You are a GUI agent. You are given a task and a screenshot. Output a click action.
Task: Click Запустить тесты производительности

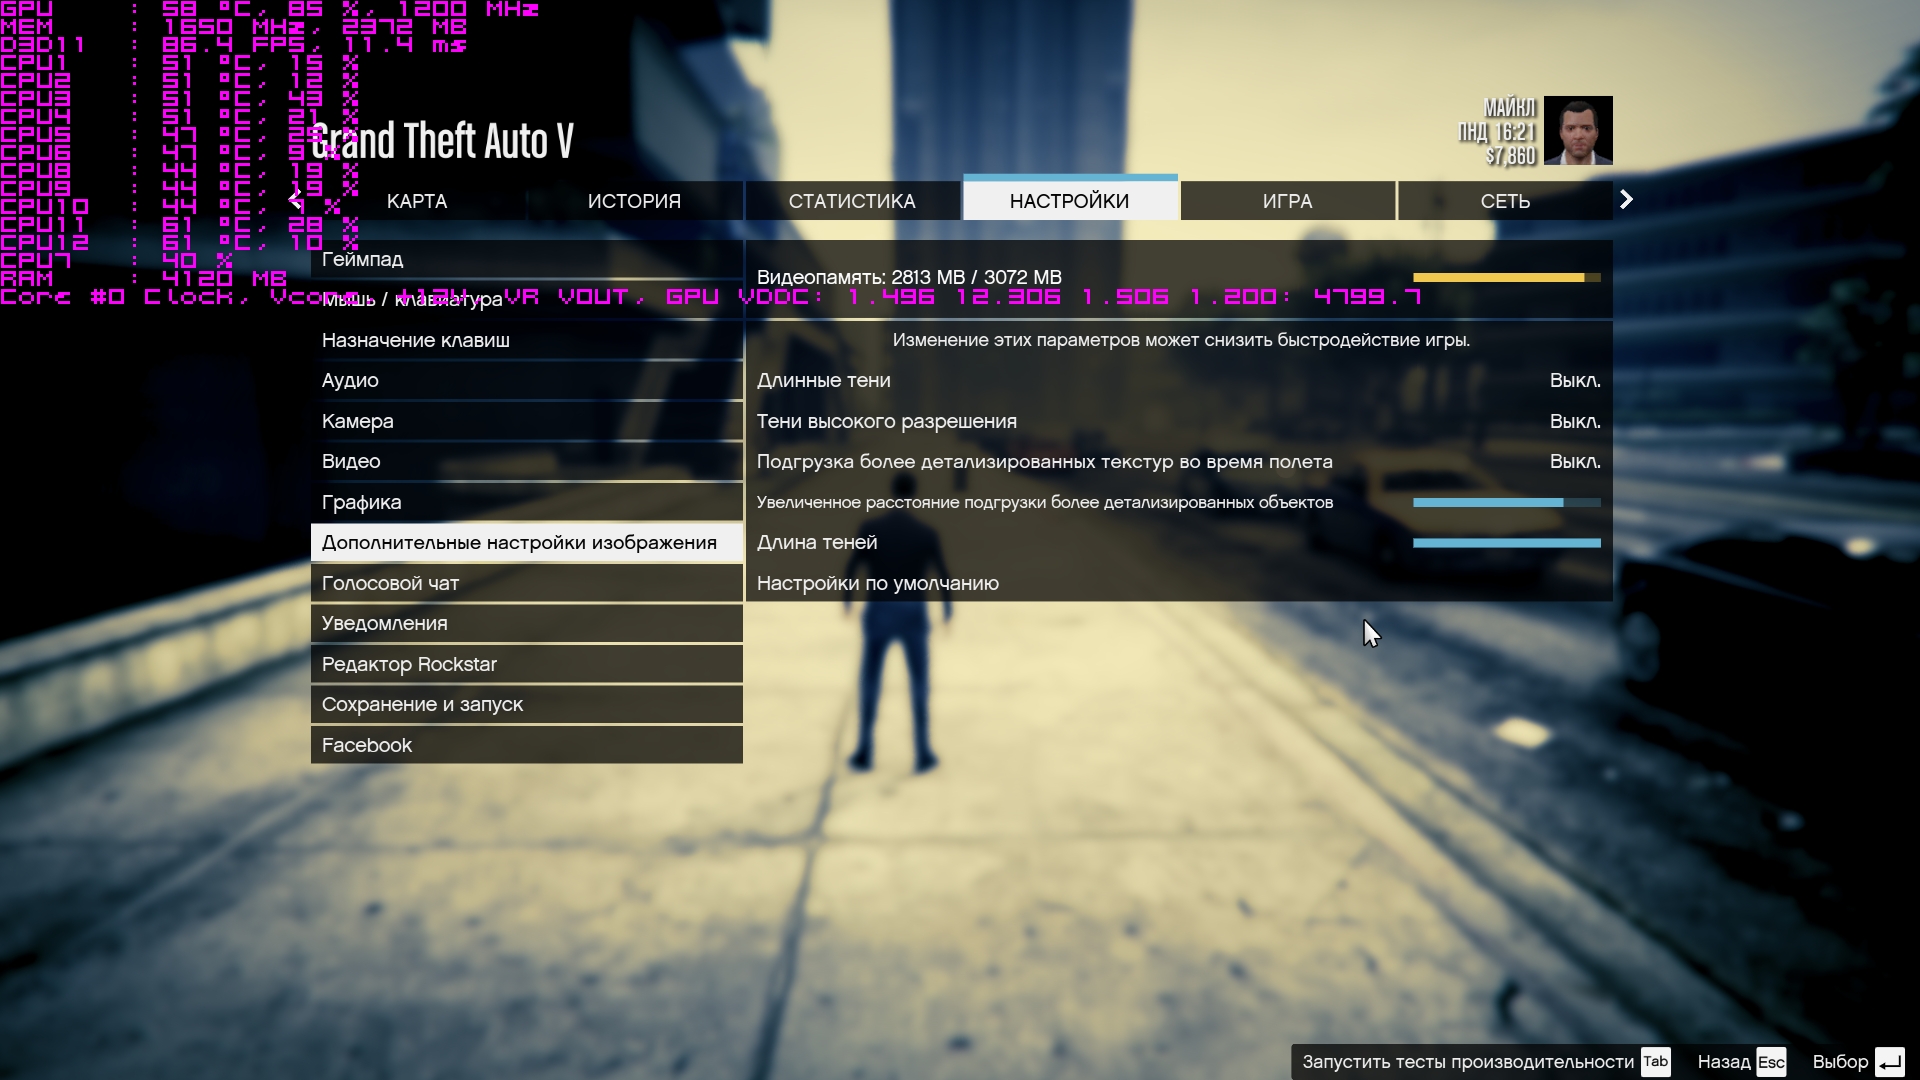1468,1062
